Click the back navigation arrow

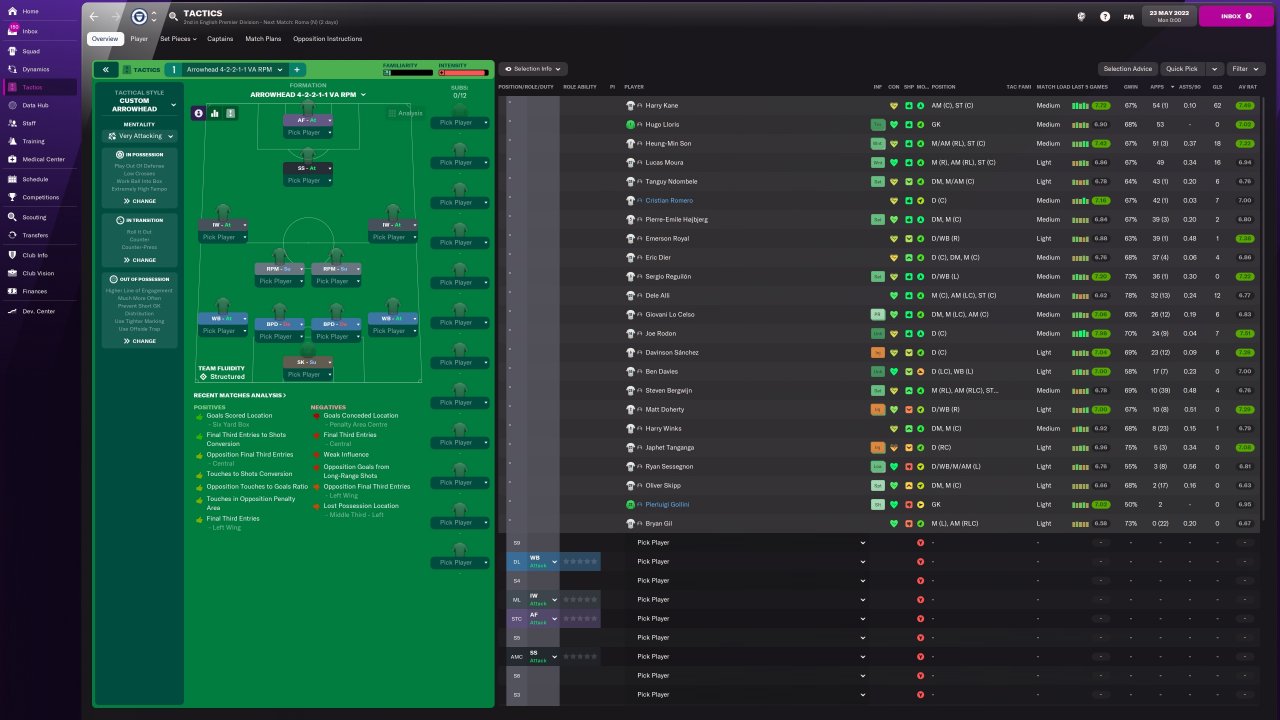[94, 17]
